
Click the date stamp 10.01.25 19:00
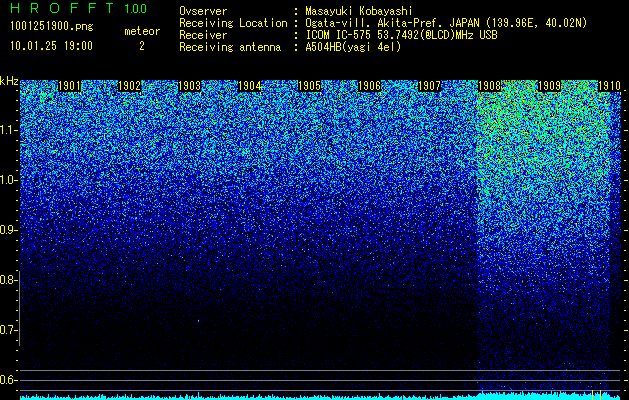51,46
